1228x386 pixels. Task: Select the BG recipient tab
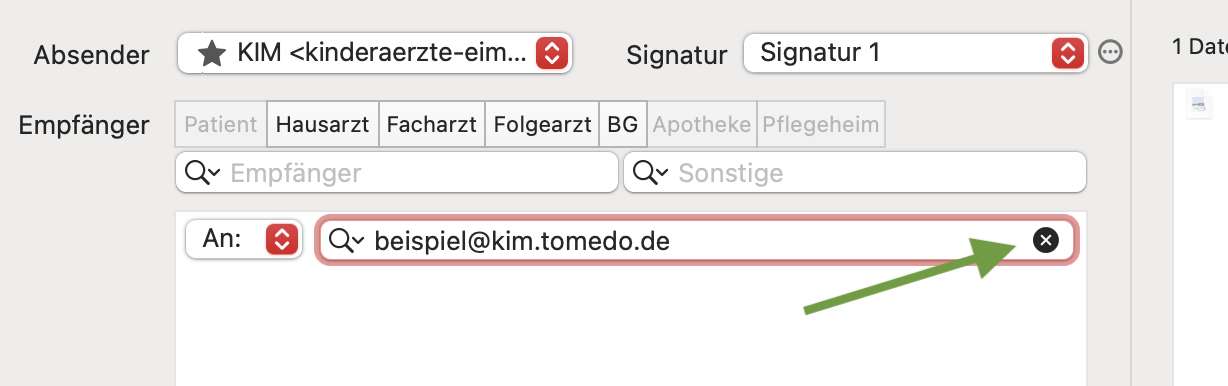tap(622, 125)
